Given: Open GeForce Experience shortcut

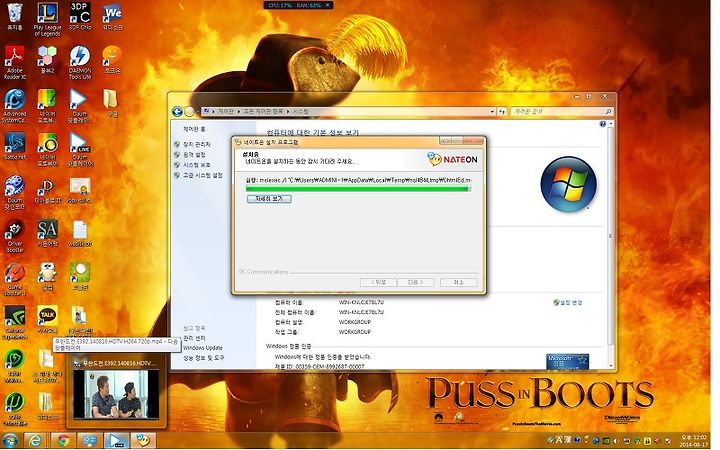Looking at the screenshot, I should click(x=15, y=322).
